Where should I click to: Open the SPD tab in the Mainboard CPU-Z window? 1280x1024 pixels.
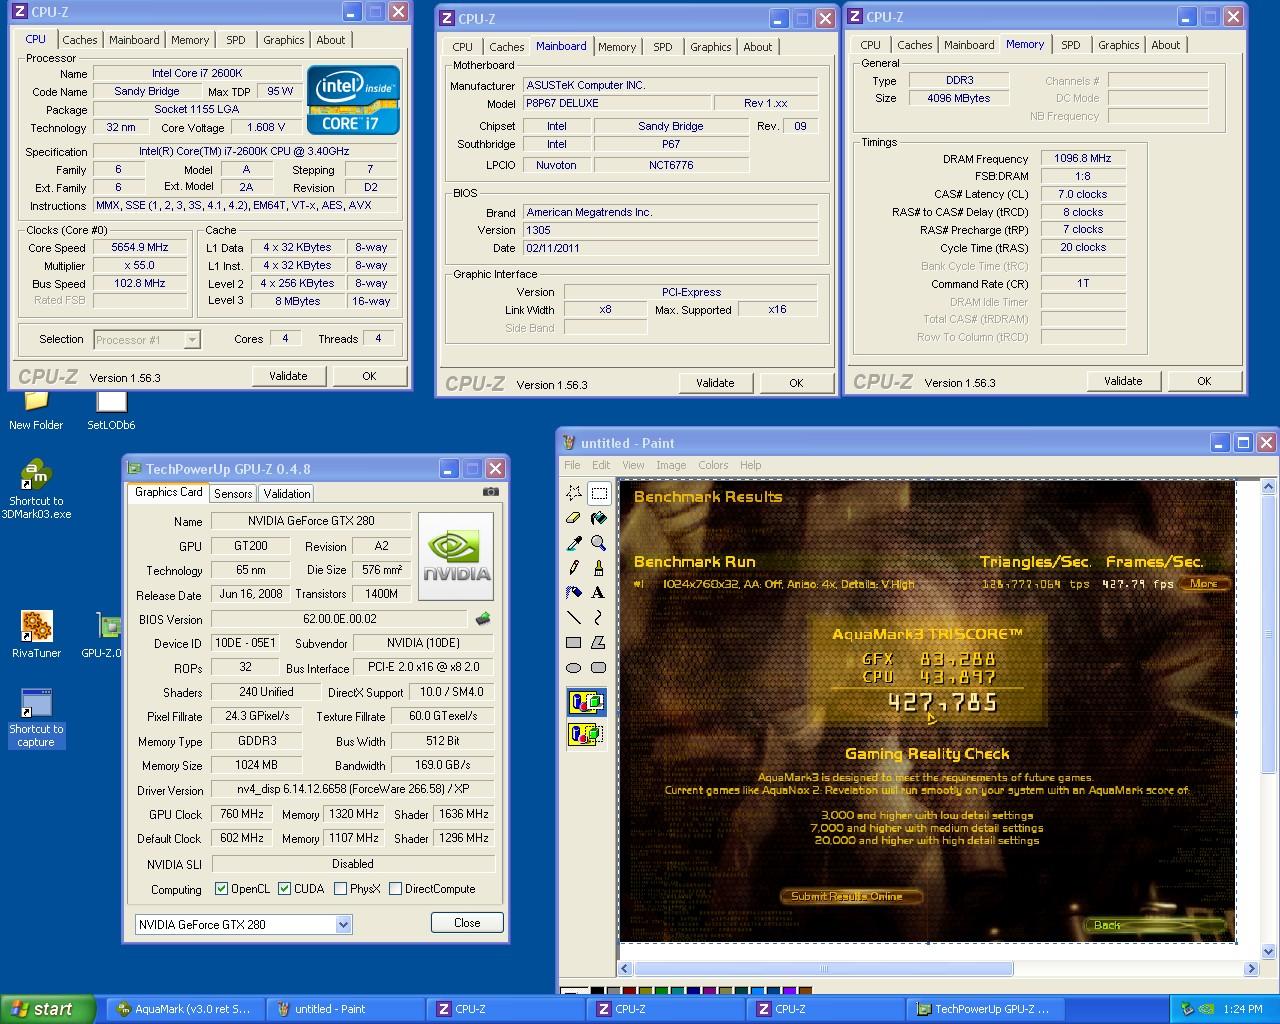tap(662, 47)
